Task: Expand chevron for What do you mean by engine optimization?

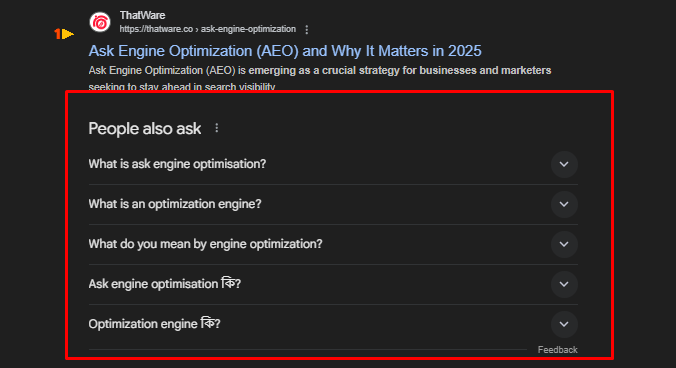Action: [x=564, y=244]
